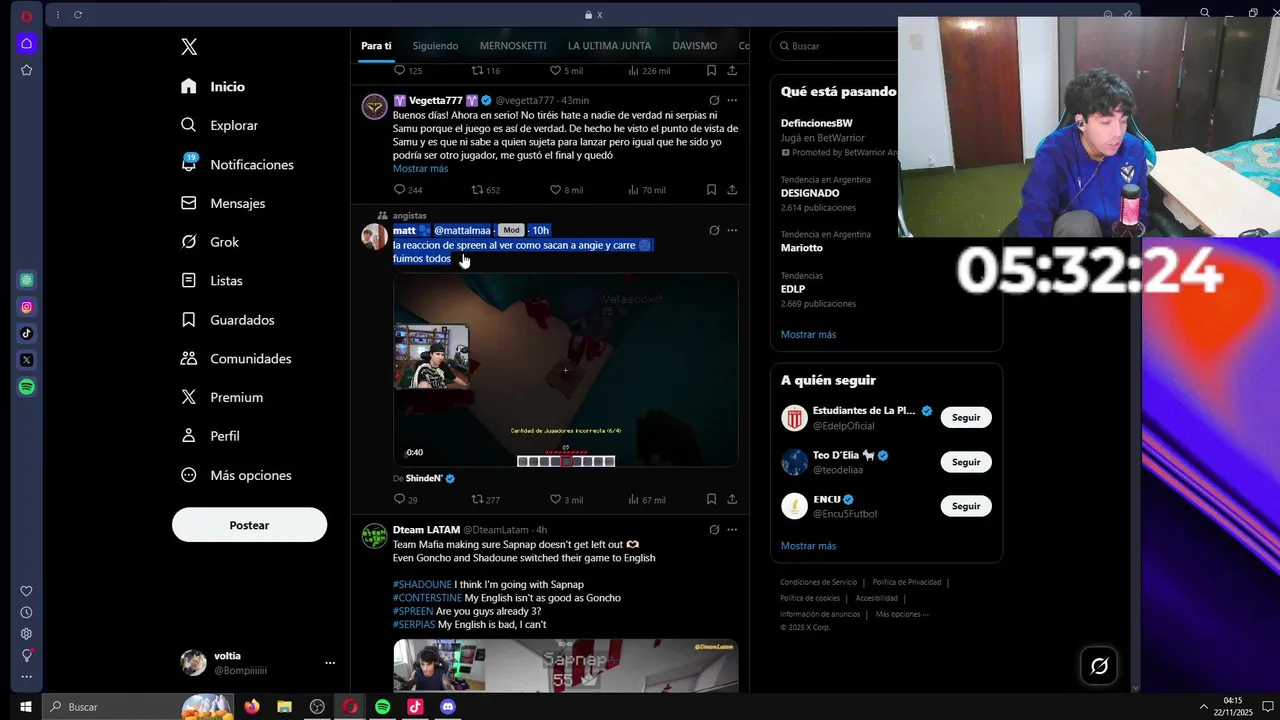Open browser tab menu dots near reload

tap(58, 15)
